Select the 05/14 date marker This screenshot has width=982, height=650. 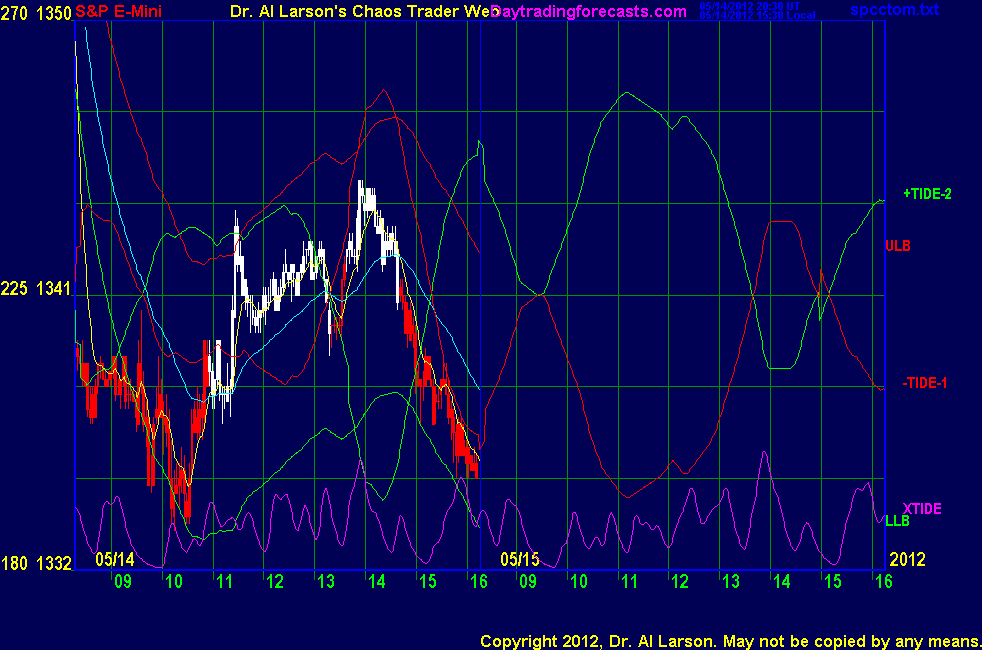[115, 558]
